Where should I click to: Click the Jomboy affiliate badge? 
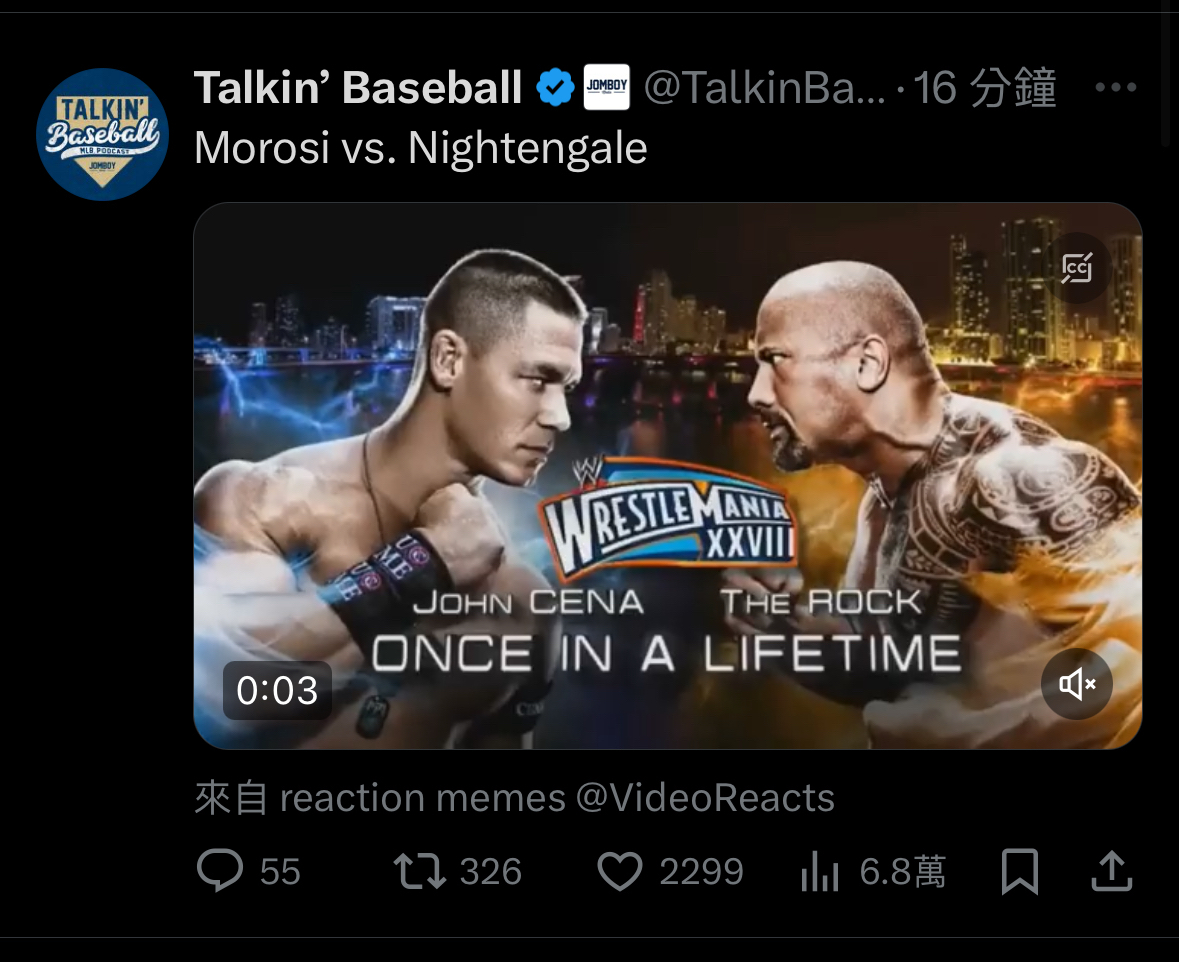pos(607,87)
